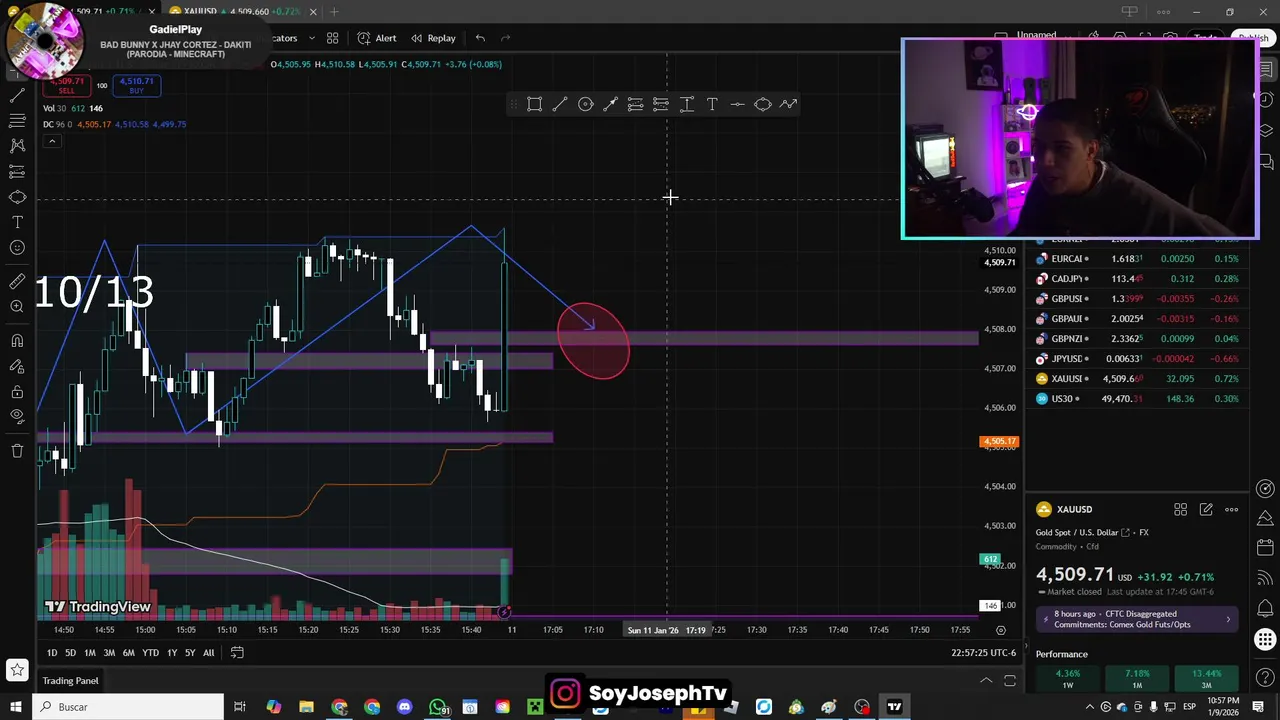This screenshot has width=1280, height=720.
Task: Open chart settings gear on time axis
Action: (1000, 630)
